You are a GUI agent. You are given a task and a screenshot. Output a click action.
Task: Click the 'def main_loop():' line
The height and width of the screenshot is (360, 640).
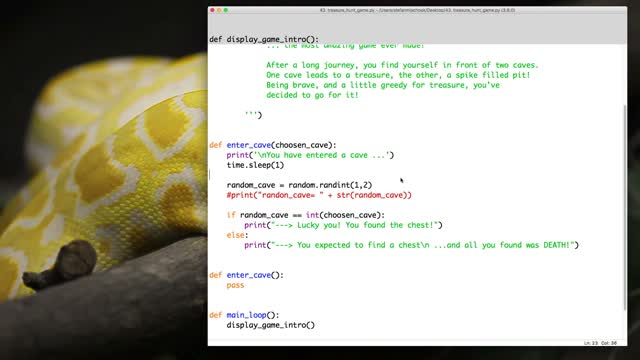click(x=244, y=315)
